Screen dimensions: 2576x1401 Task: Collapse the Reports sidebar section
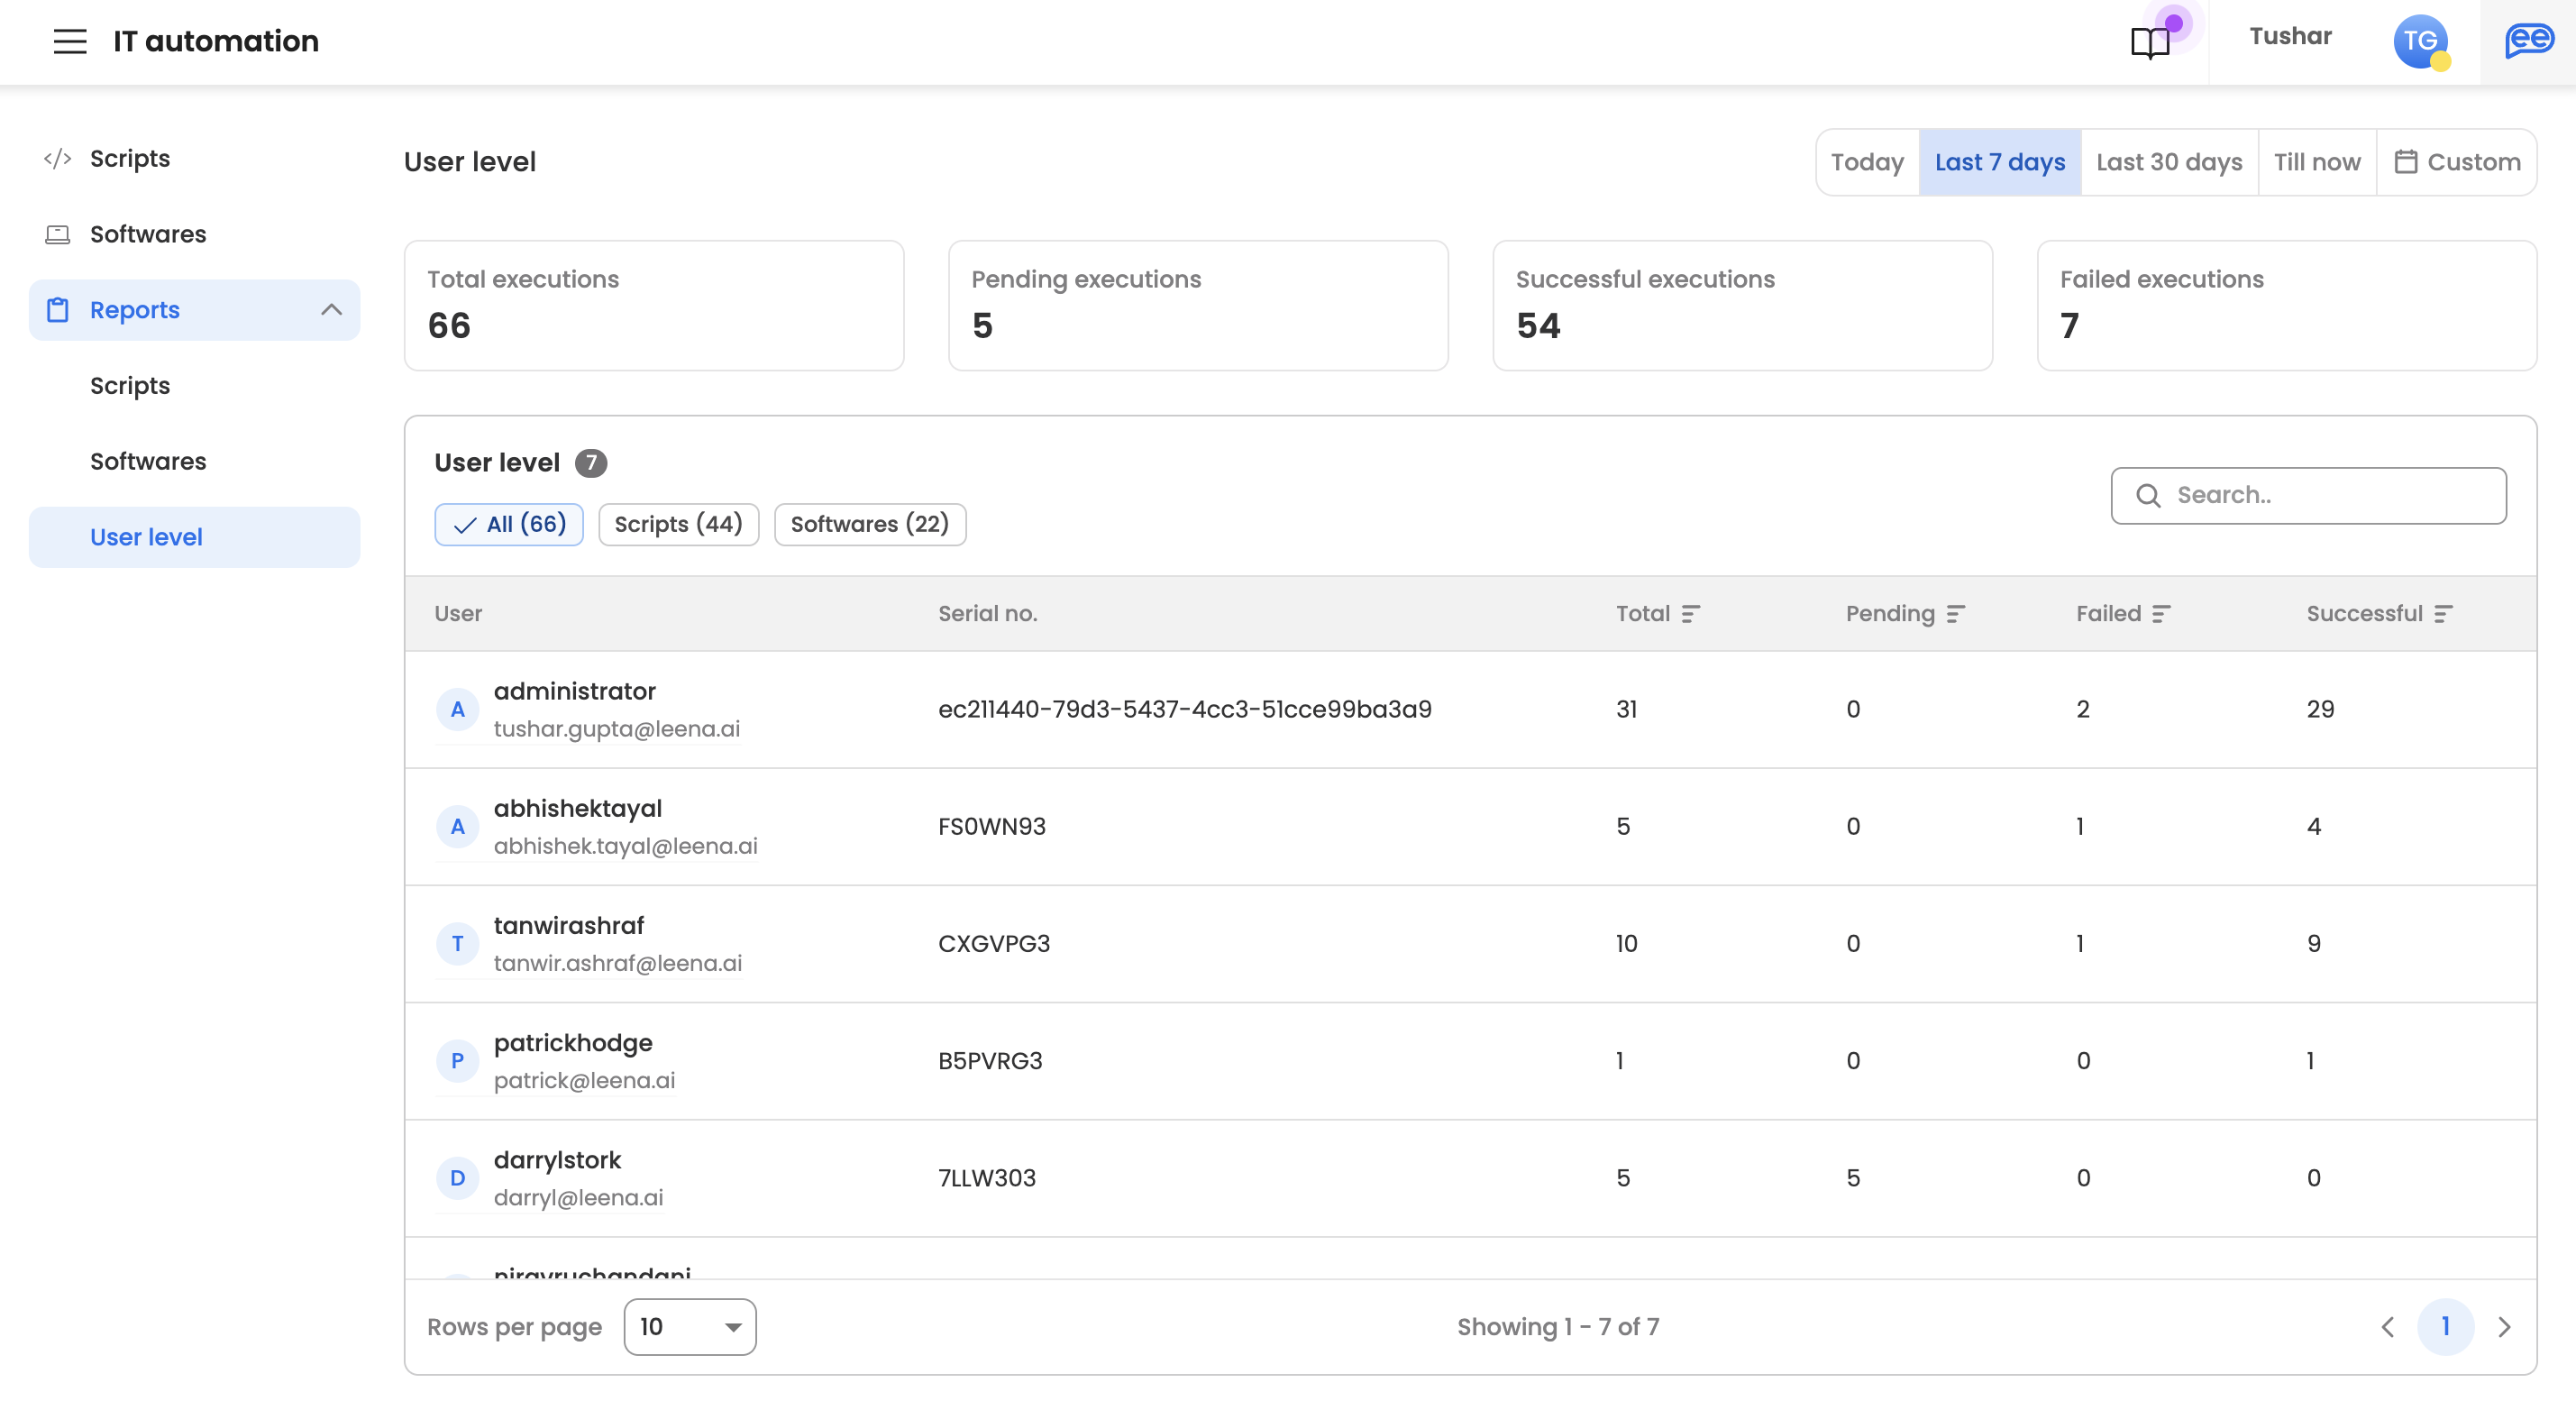click(331, 310)
